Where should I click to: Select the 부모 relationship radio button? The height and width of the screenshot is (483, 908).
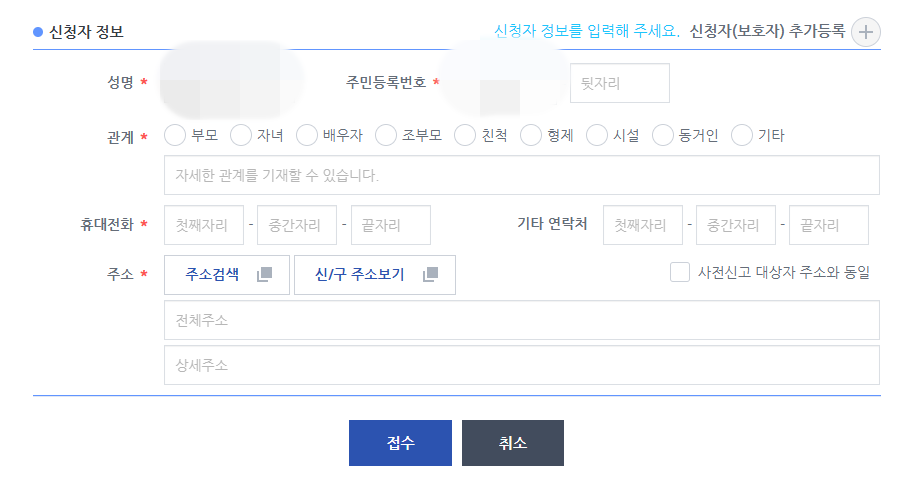coord(175,136)
